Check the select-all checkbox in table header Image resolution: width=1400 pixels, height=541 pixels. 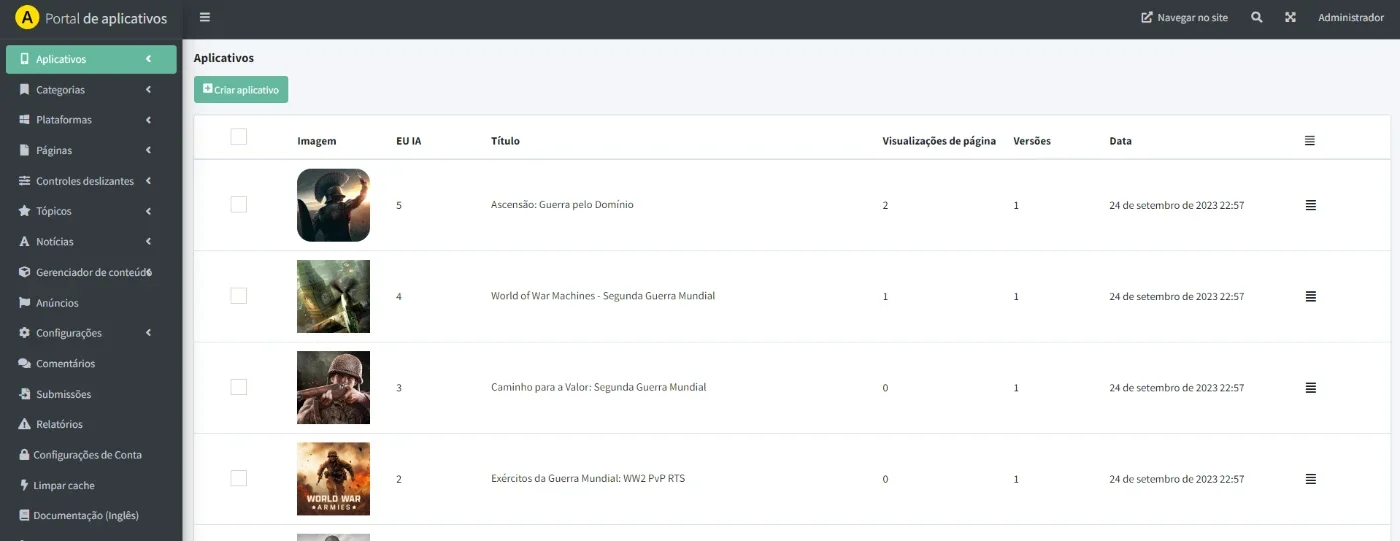238,137
